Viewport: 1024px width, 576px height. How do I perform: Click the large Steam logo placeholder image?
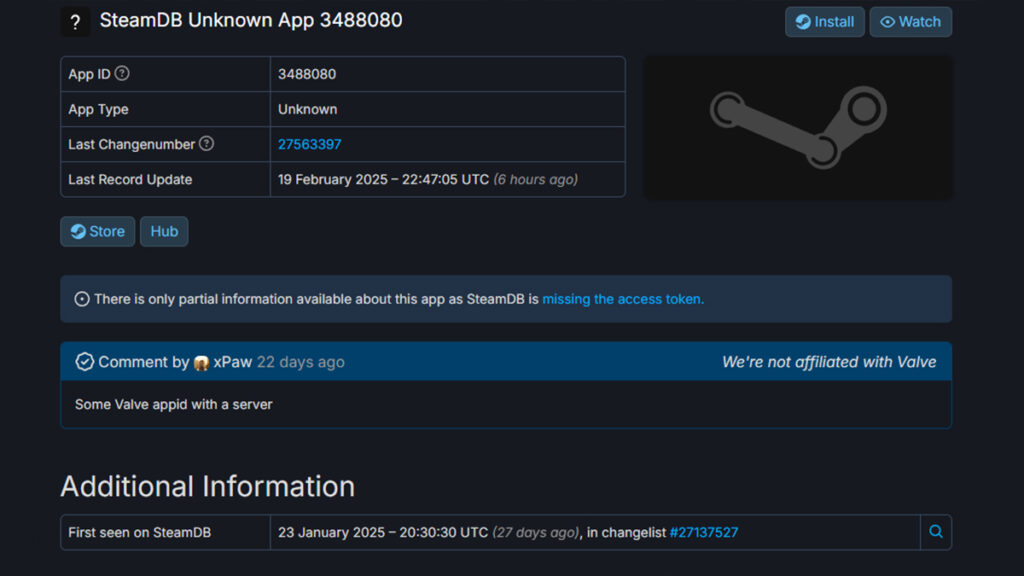click(798, 127)
